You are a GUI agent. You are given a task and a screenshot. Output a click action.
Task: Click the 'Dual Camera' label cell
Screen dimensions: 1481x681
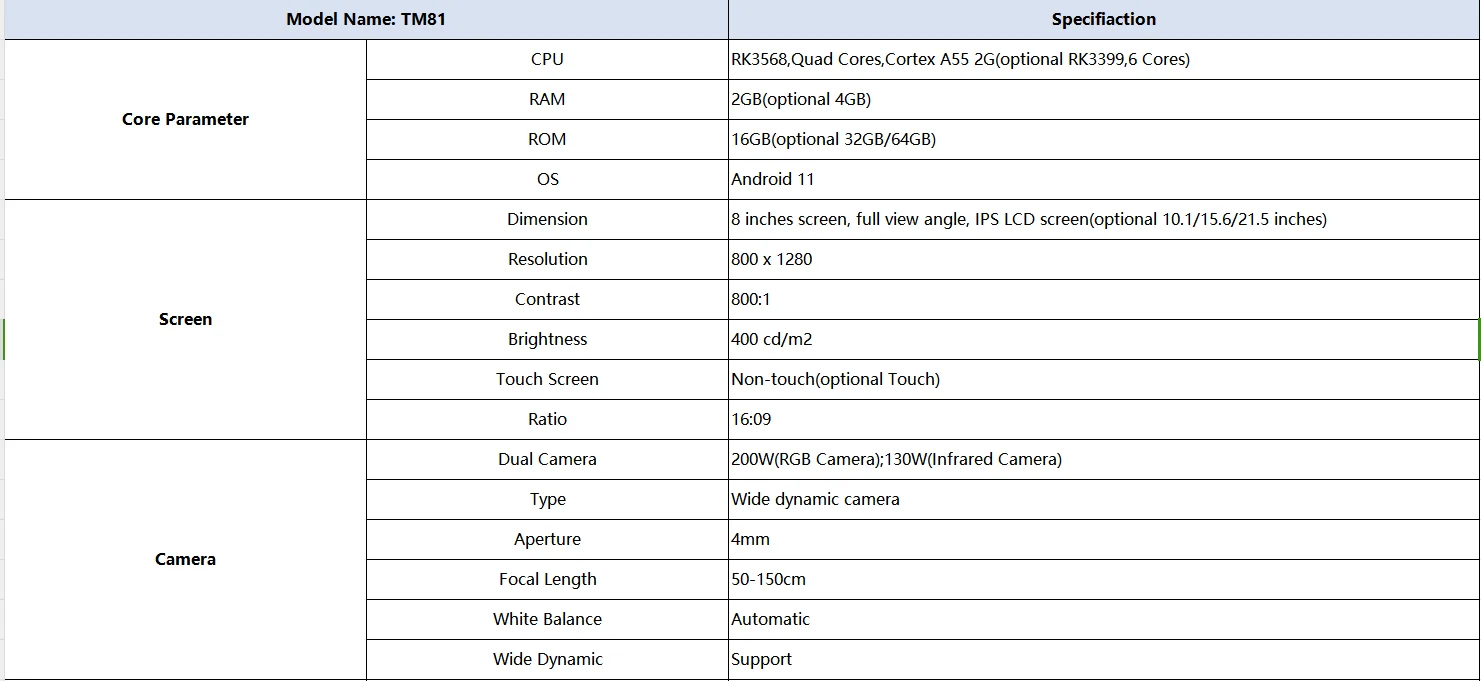(547, 459)
